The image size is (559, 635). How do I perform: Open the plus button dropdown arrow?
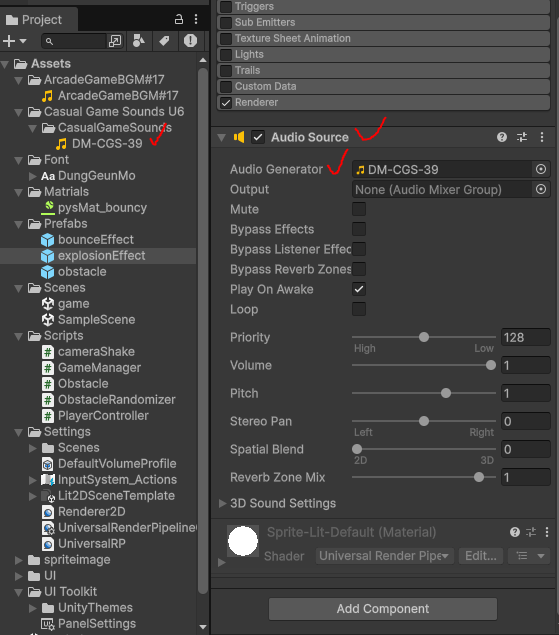coord(23,41)
